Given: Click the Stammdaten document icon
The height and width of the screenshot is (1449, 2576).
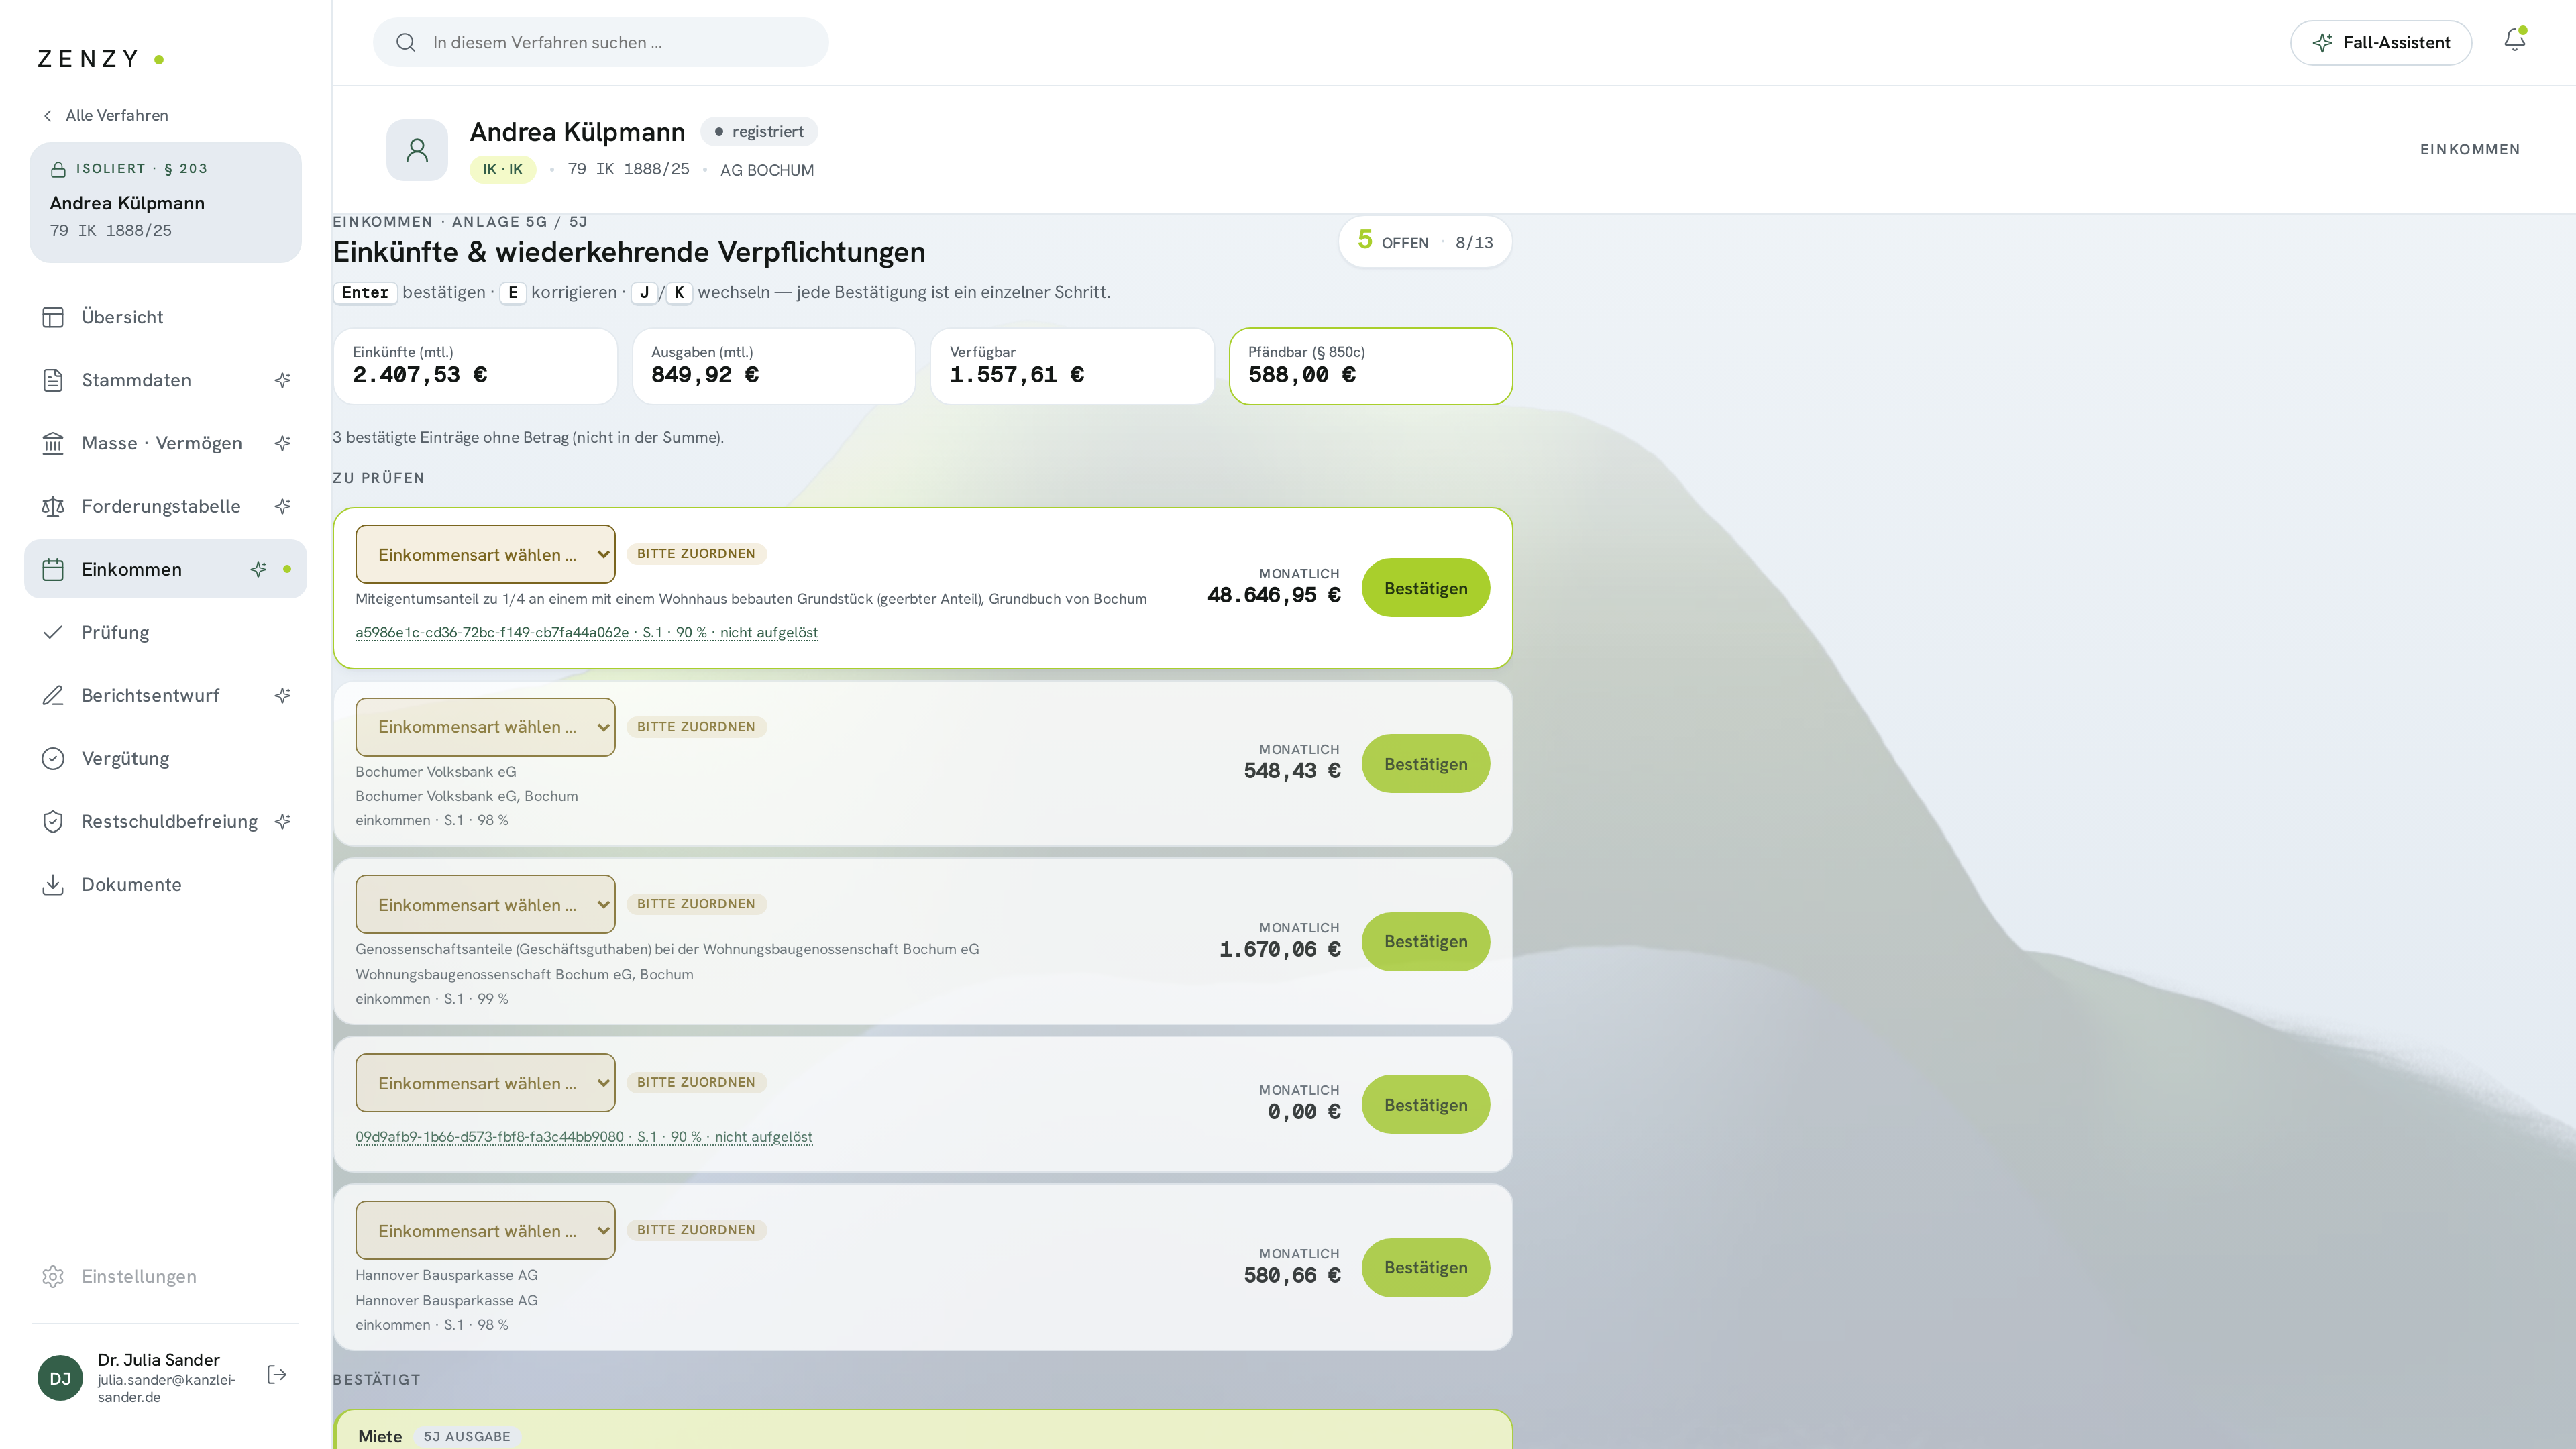Looking at the screenshot, I should coord(53,380).
